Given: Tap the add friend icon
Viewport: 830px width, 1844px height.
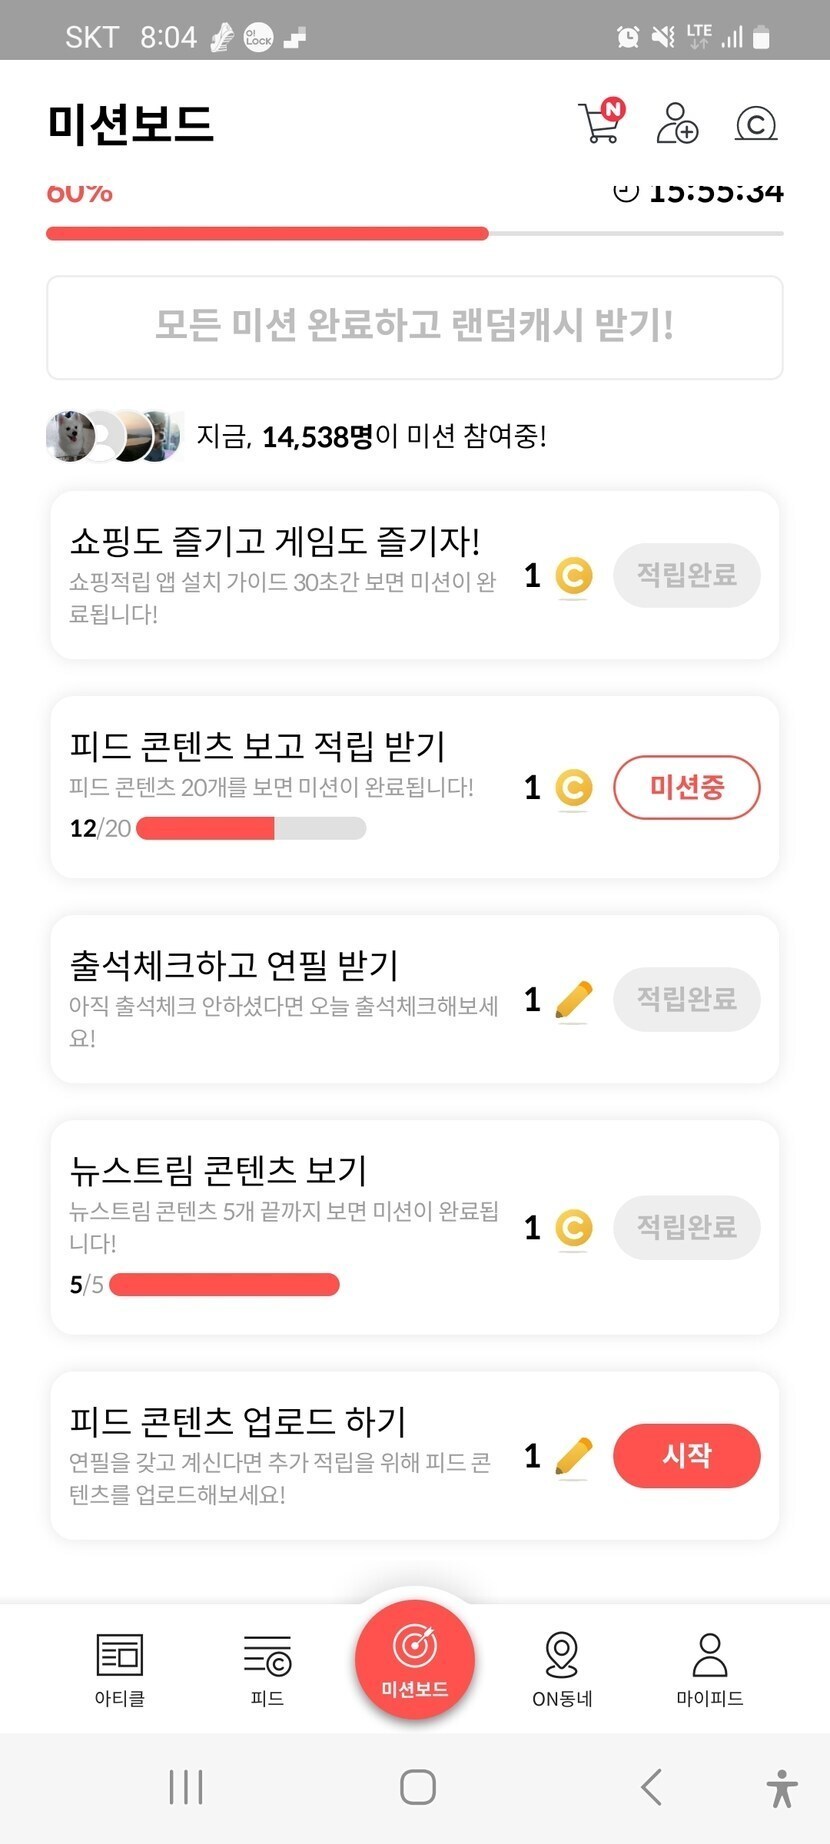Looking at the screenshot, I should [x=677, y=124].
